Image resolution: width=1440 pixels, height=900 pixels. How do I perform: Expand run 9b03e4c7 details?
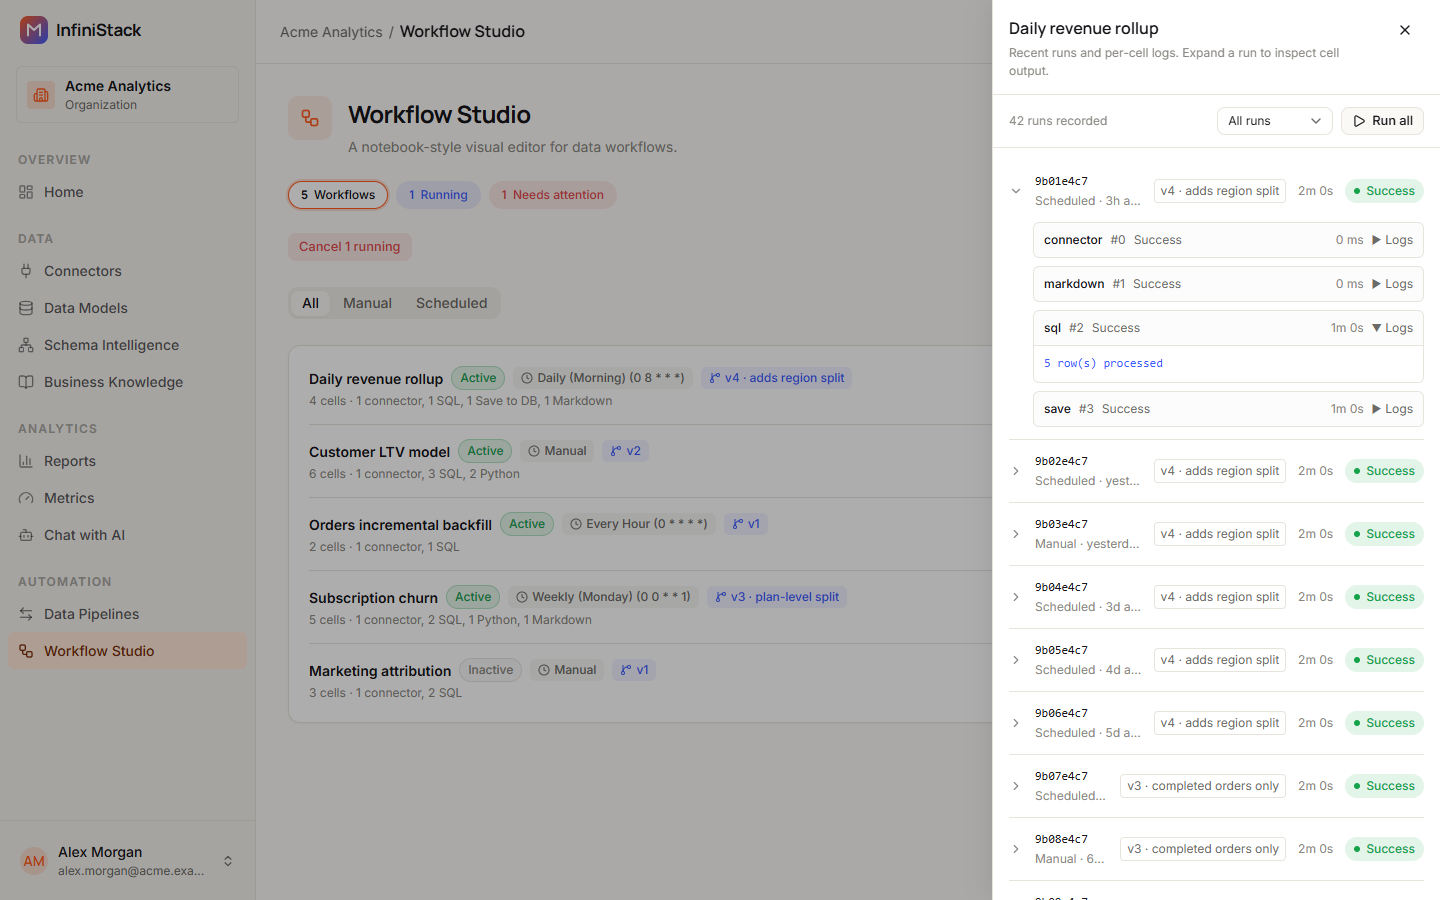click(1016, 534)
